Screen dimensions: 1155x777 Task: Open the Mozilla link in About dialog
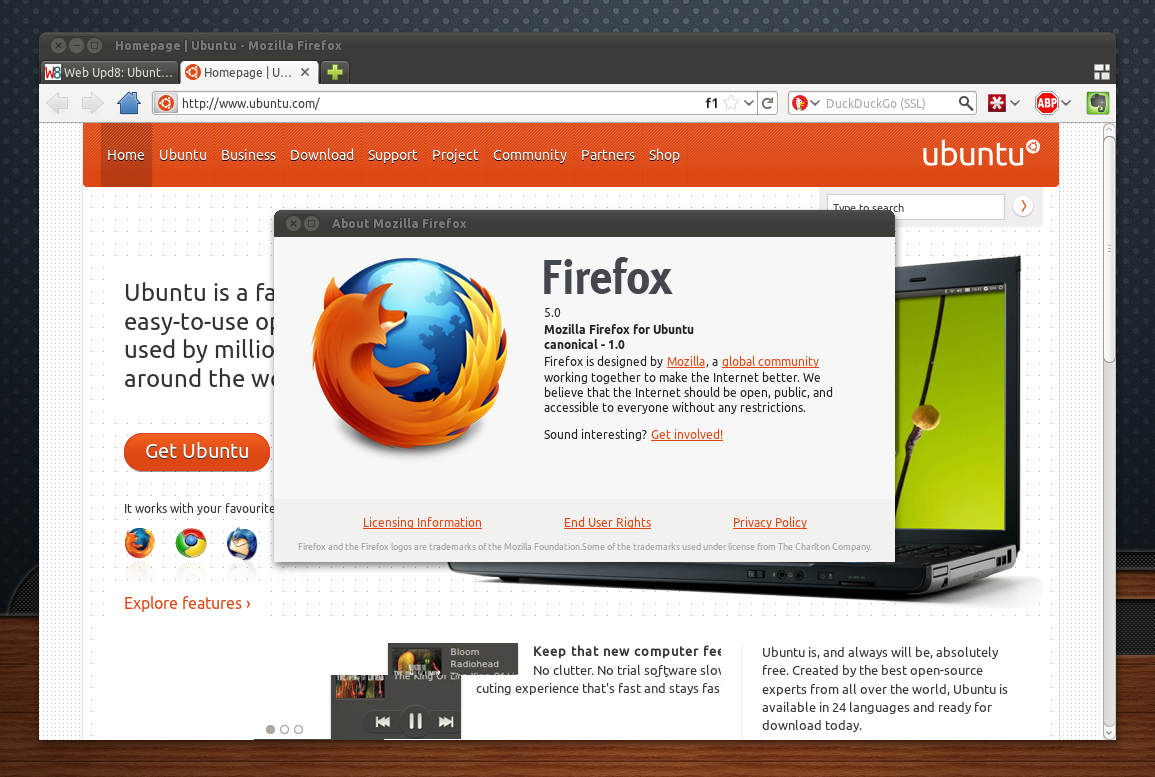(x=686, y=362)
